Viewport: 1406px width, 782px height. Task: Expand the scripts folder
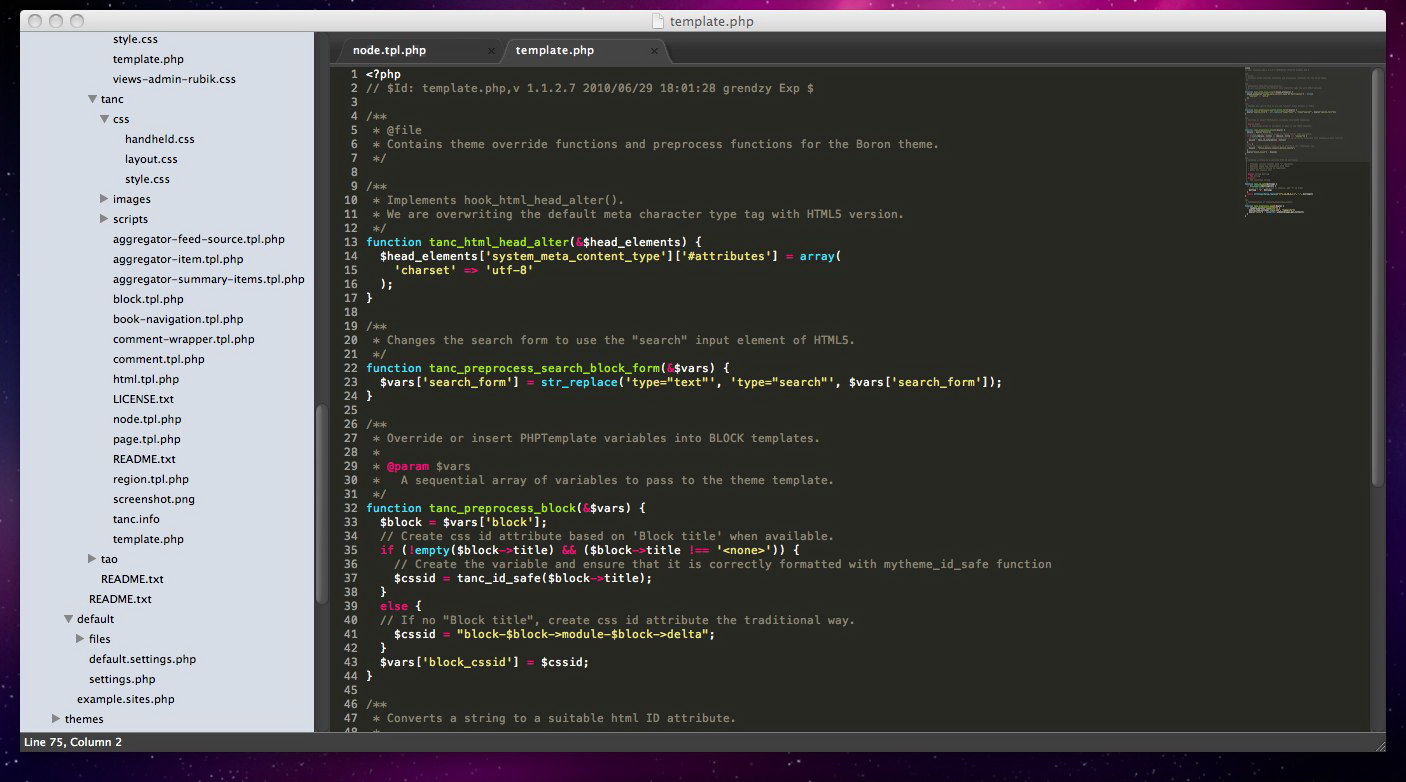[x=104, y=219]
